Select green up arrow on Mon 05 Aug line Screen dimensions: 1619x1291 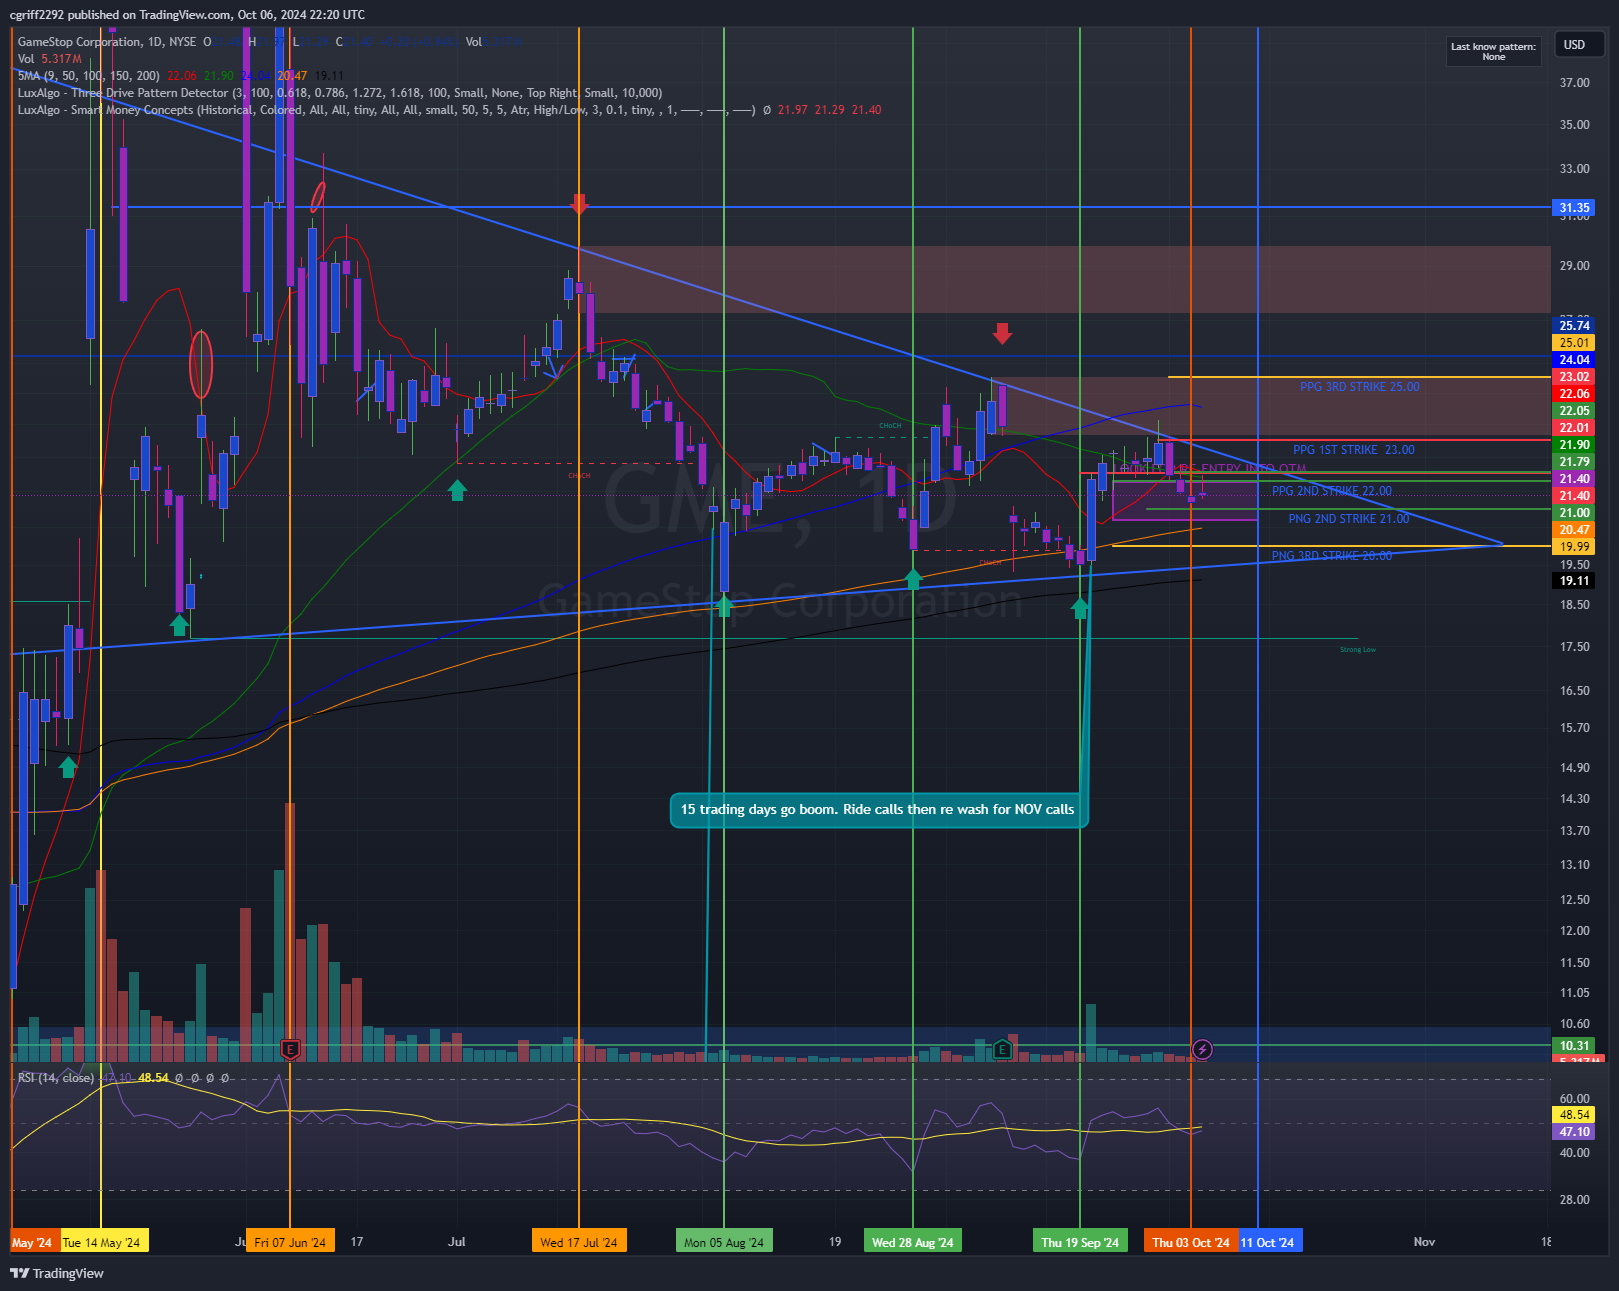(x=724, y=605)
